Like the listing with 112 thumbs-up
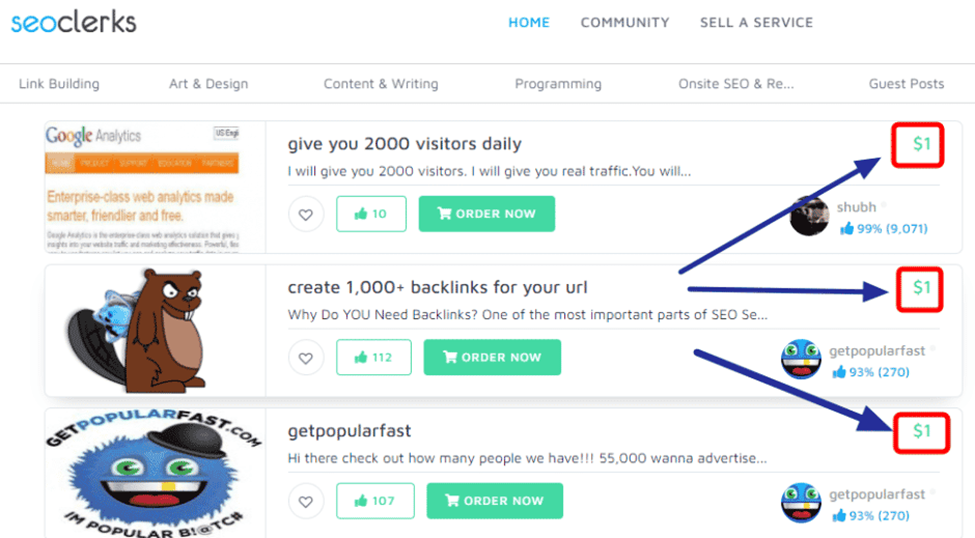The height and width of the screenshot is (538, 975). (x=373, y=357)
